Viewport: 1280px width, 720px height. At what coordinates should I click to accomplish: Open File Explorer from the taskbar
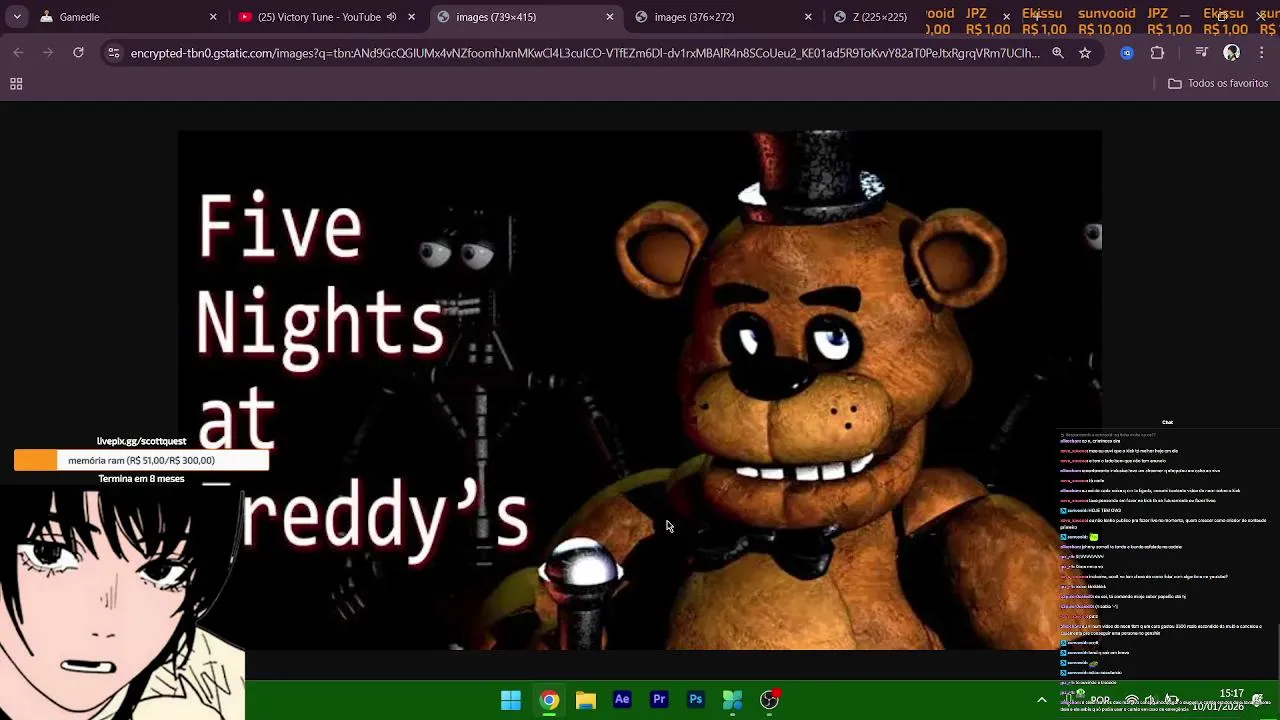click(x=586, y=700)
